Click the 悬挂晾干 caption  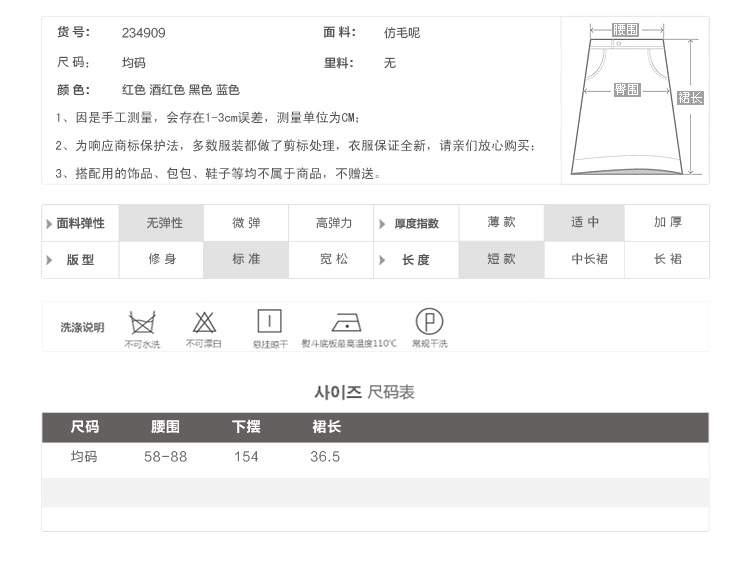(270, 344)
